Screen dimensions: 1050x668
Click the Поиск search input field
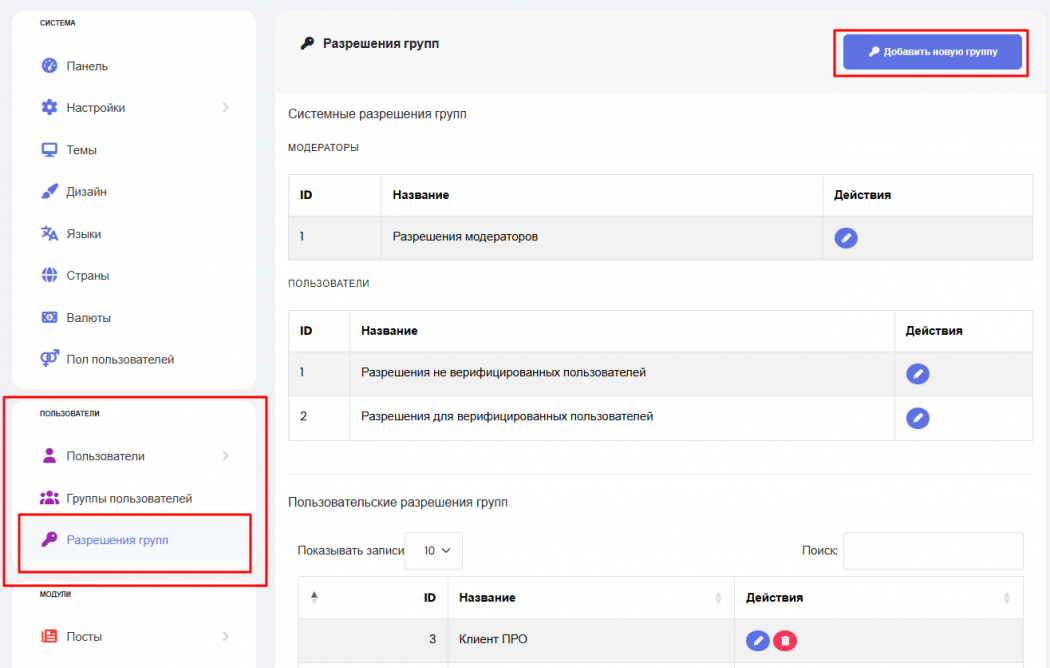933,550
